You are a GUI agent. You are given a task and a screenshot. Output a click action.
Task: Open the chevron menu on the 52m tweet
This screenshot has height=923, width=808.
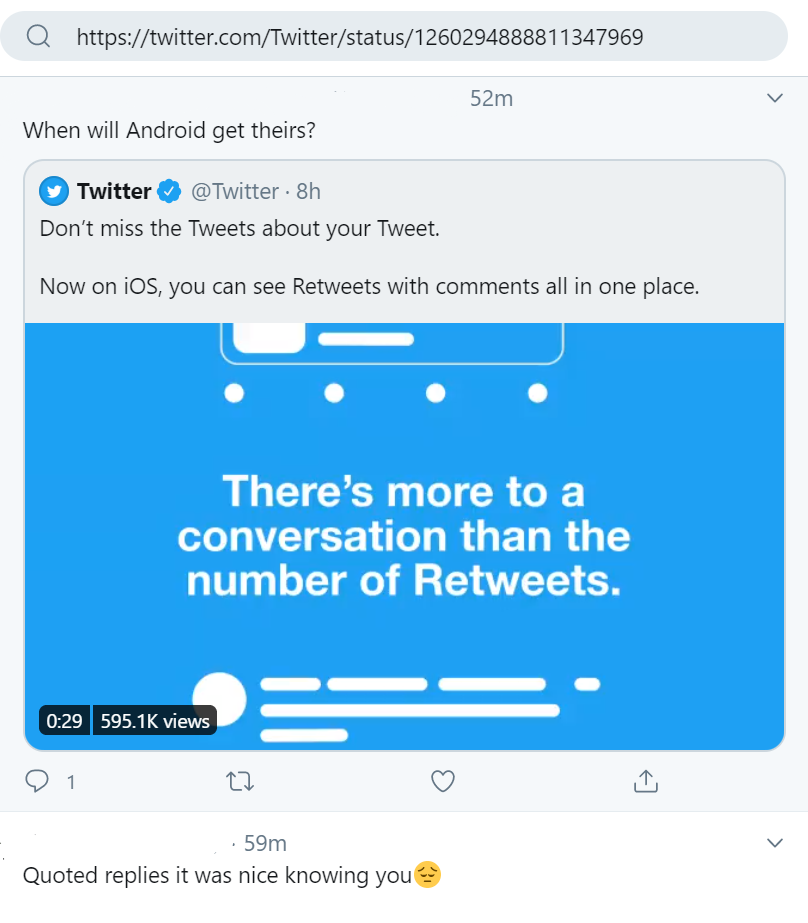tap(774, 98)
